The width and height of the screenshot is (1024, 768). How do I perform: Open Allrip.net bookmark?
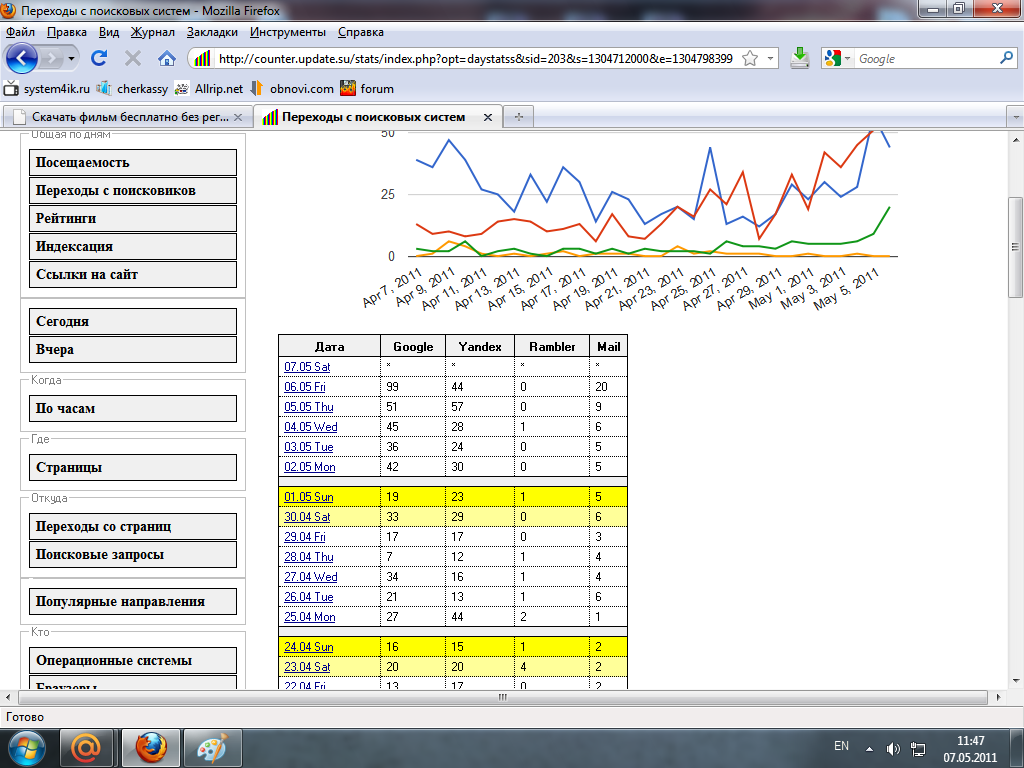(x=209, y=89)
